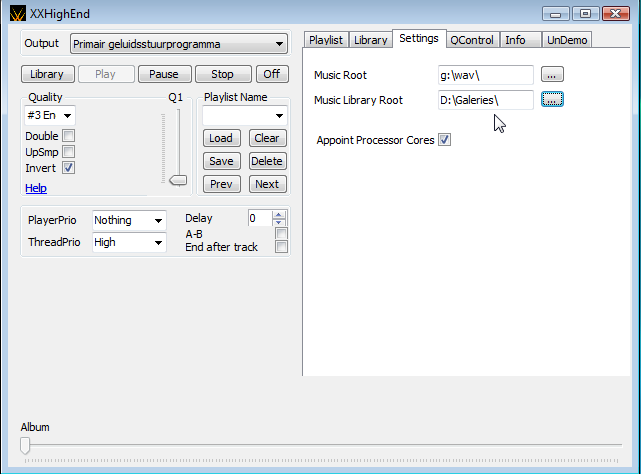641x474 pixels.
Task: Open the Output device dropdown
Action: [179, 44]
